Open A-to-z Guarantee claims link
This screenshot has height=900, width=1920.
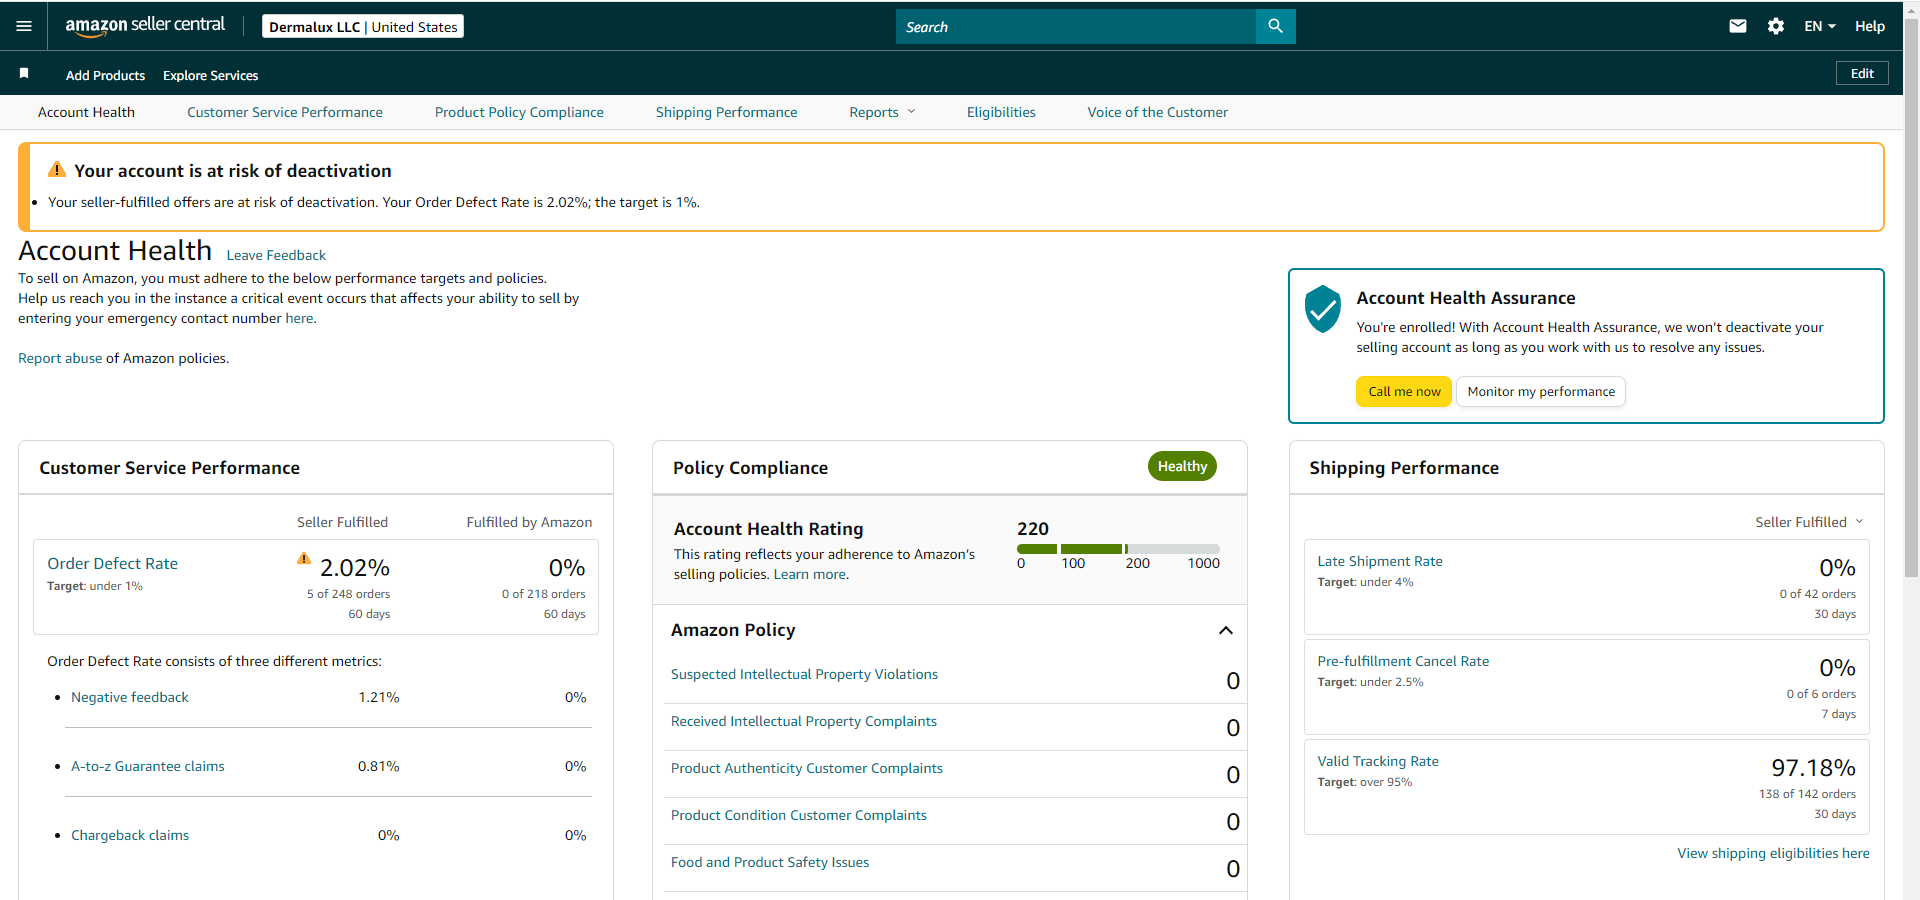point(148,766)
